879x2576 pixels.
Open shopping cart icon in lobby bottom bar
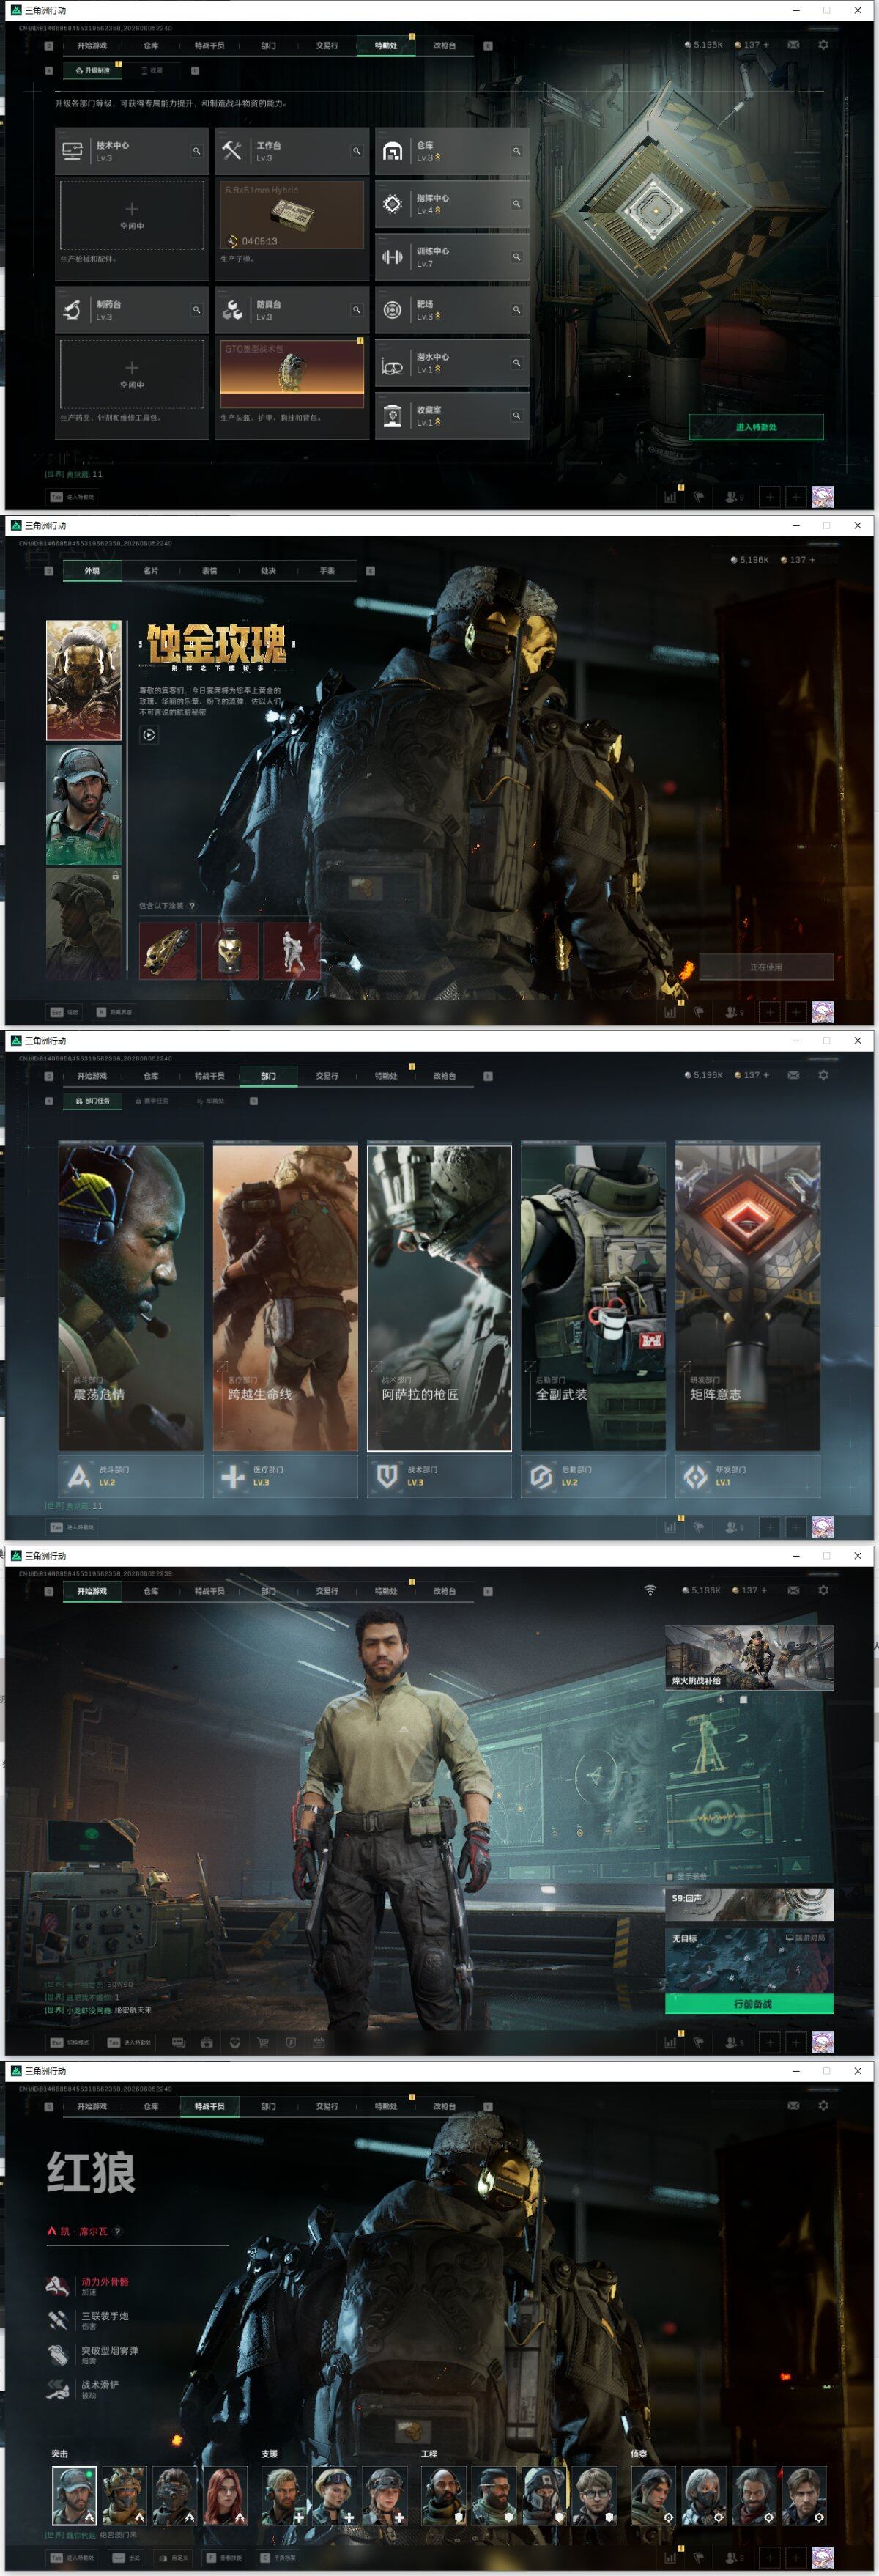click(263, 2042)
